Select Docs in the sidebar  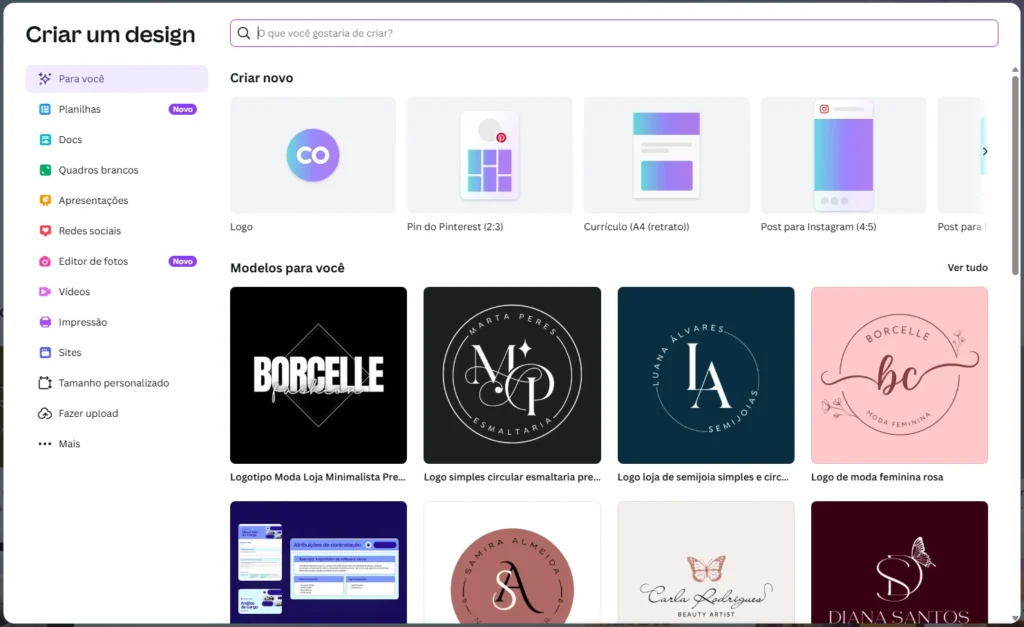71,140
